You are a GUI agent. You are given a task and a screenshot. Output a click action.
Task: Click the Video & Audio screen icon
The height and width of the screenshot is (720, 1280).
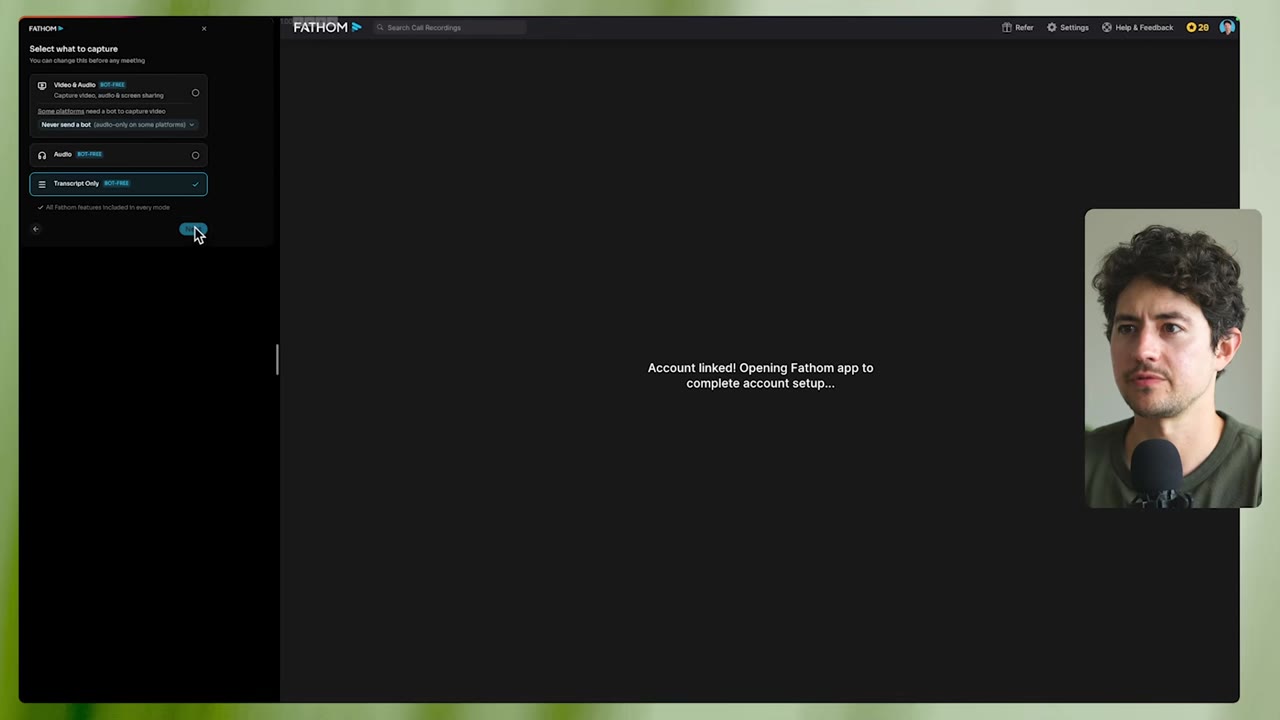point(42,86)
